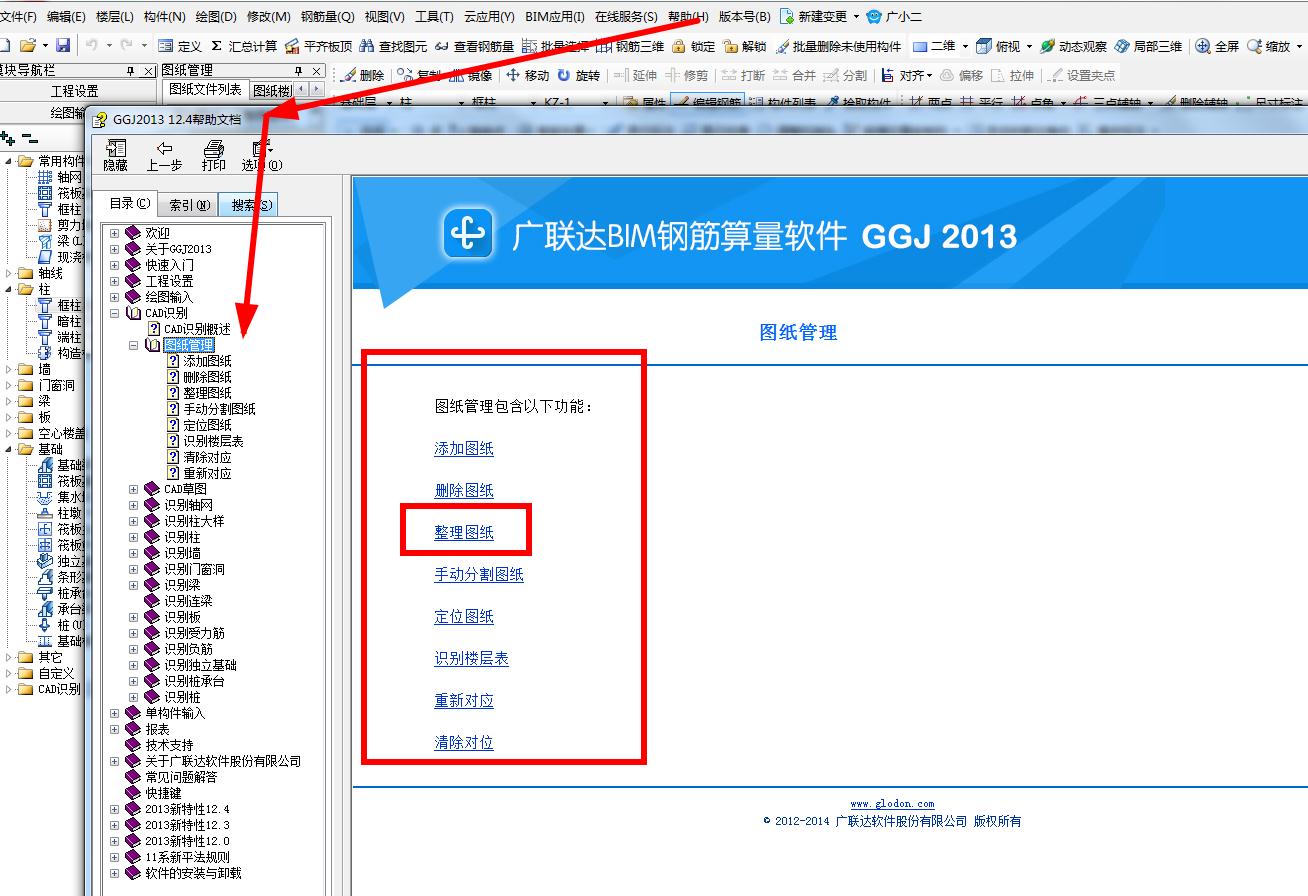This screenshot has height=896, width=1308.
Task: Click the 对齐 align tool
Action: 905,75
